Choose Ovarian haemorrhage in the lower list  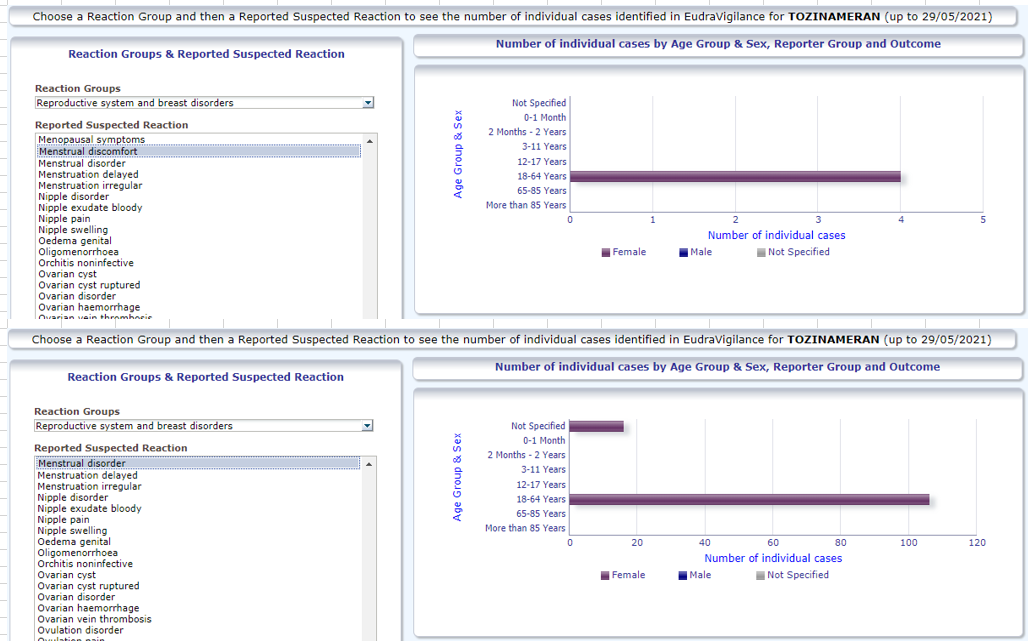click(x=89, y=608)
